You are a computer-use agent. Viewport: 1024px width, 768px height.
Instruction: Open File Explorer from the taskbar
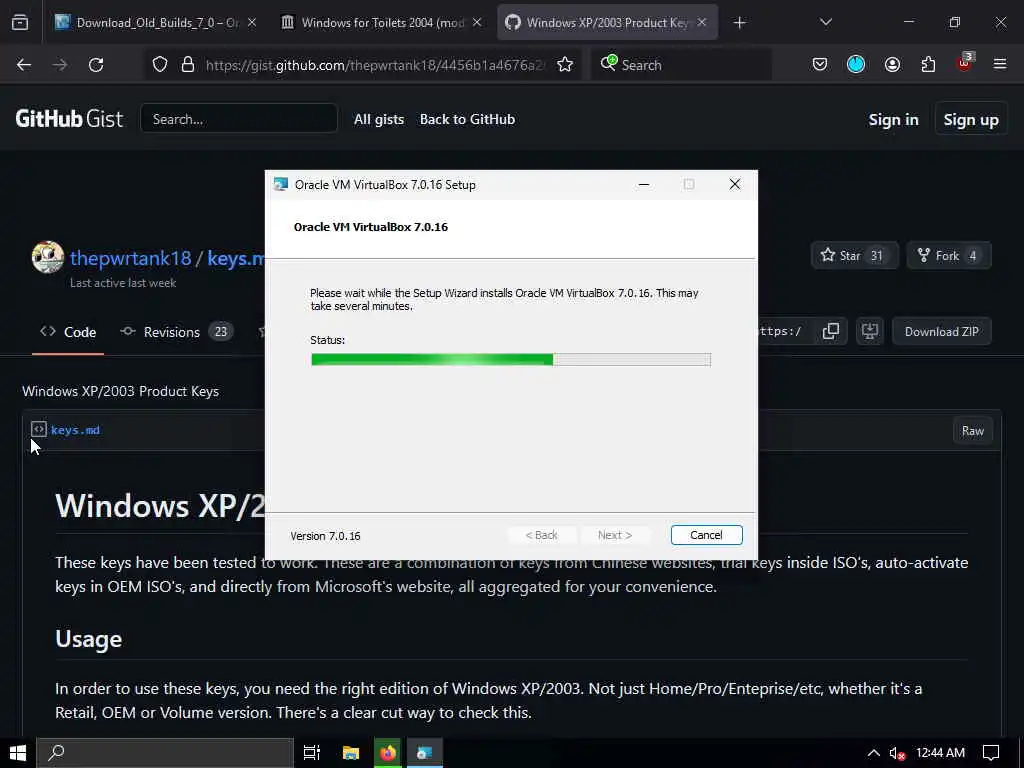coord(351,753)
